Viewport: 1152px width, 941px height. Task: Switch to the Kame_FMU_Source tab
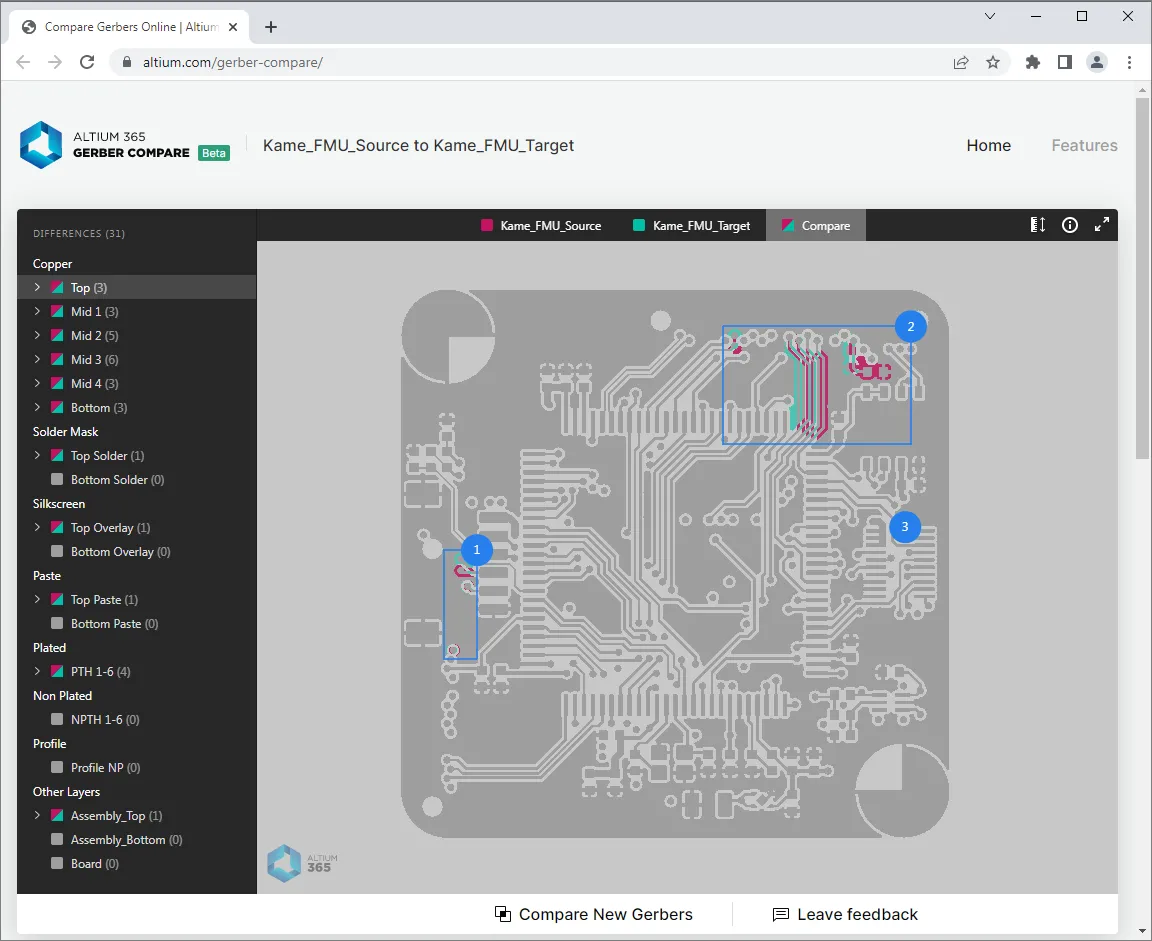click(541, 226)
